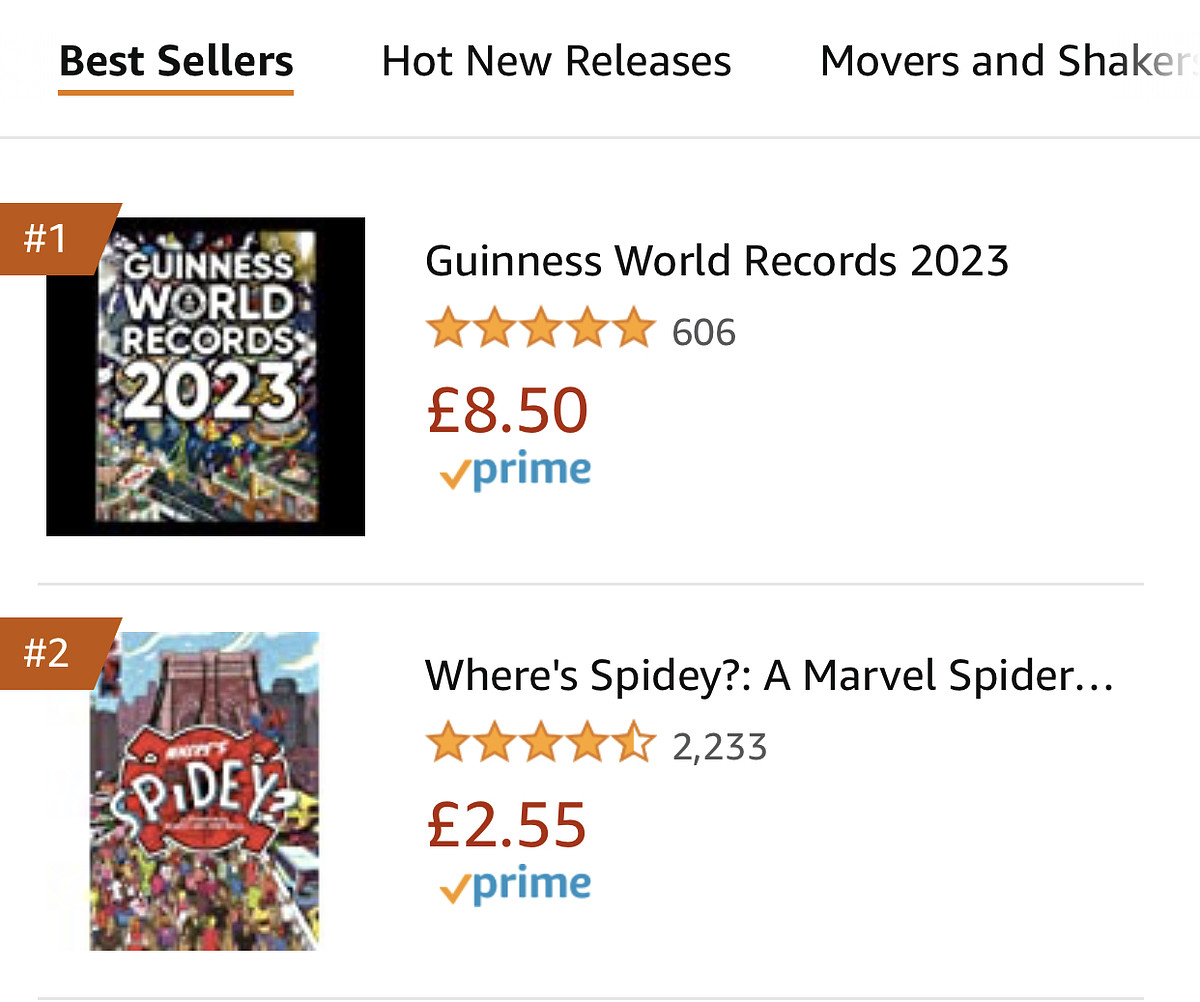The height and width of the screenshot is (1002, 1200).
Task: Click the Guinness five-star rating icons
Action: (540, 330)
